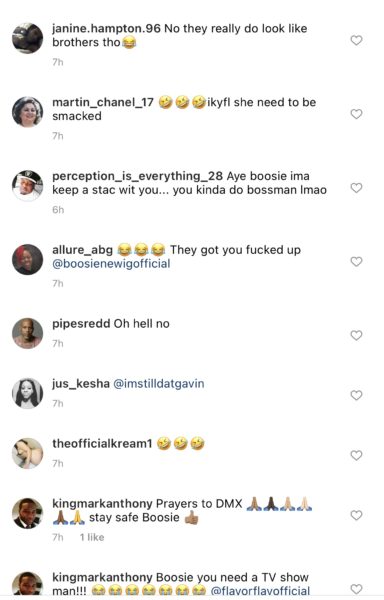The image size is (384, 600).
Task: Tap heart icon on allure_abg's comment
Action: (356, 262)
